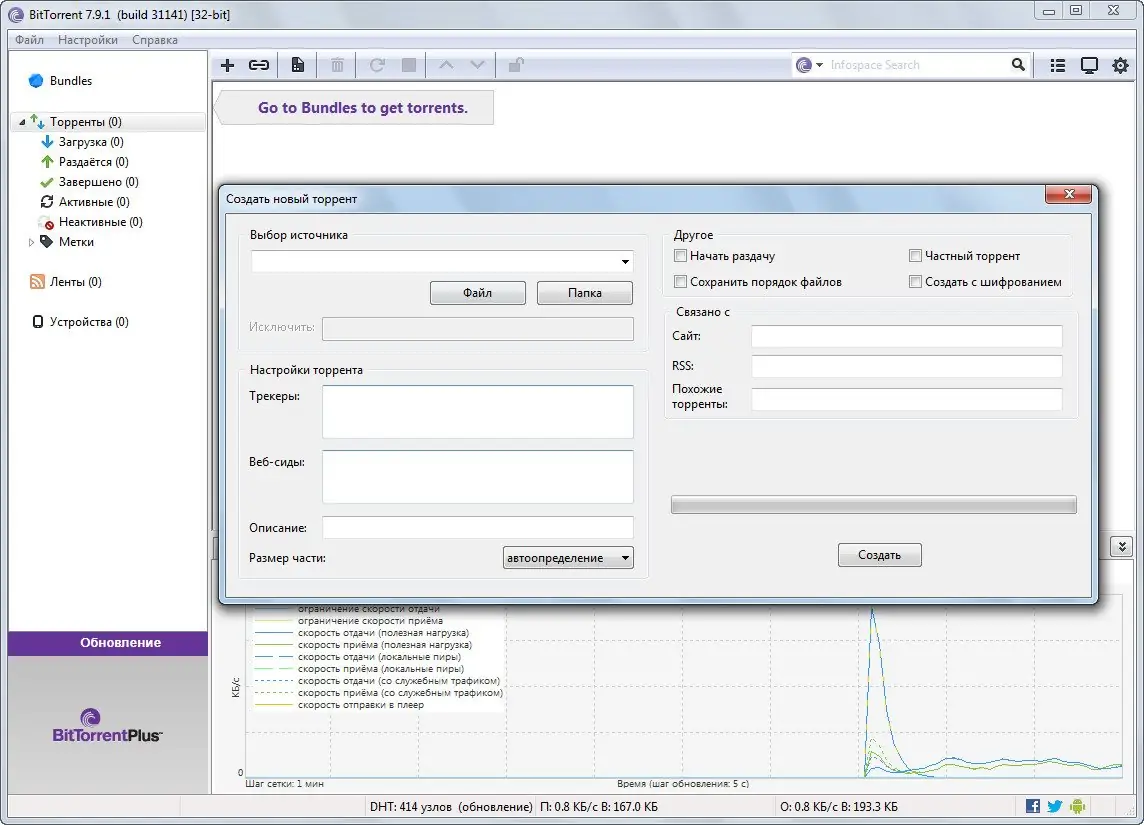Click the Move Up Queue arrow

coord(446,66)
